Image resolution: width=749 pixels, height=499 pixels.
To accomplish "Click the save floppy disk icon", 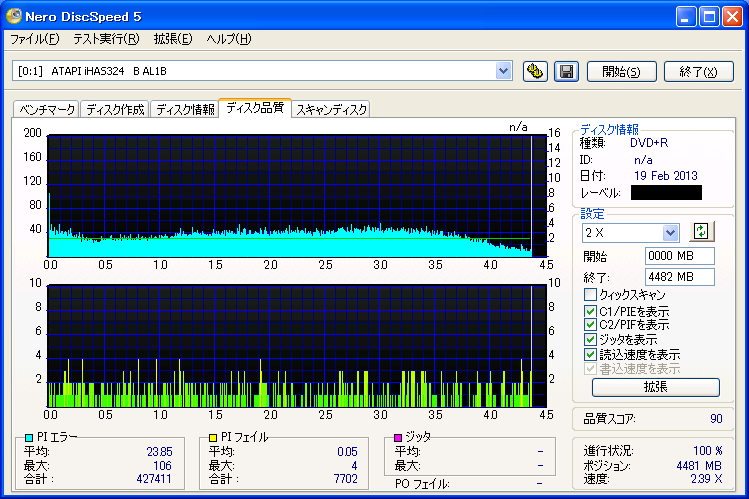I will coord(567,72).
